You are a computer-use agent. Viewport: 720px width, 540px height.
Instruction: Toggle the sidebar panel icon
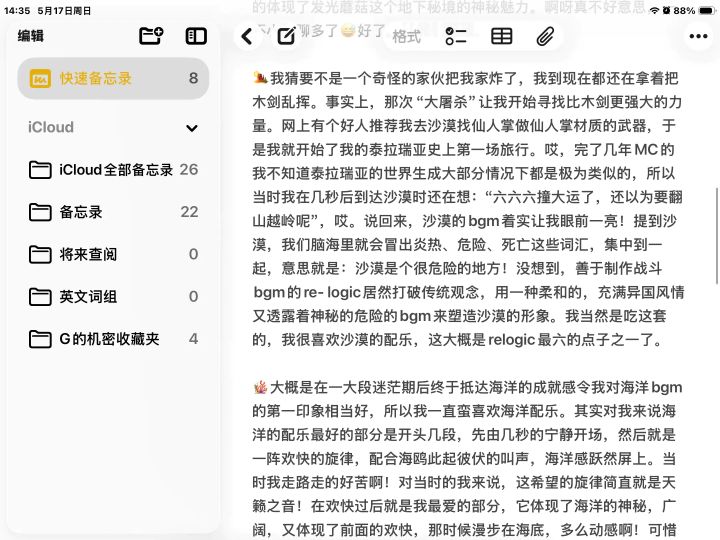(x=196, y=36)
